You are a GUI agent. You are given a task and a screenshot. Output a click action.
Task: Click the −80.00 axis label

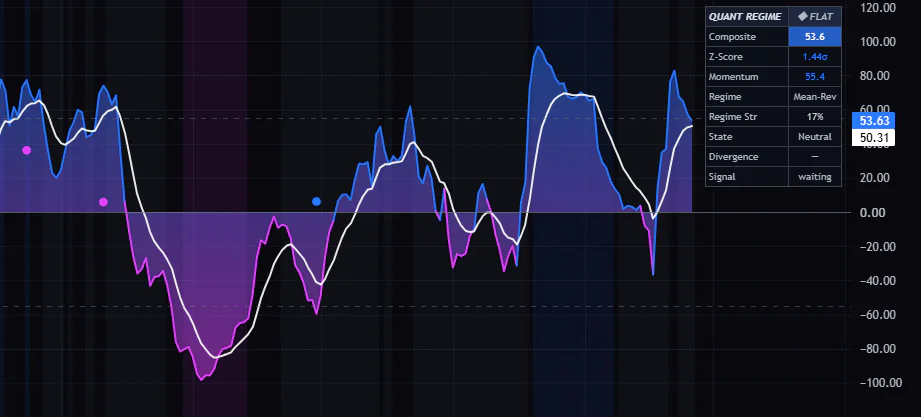click(878, 348)
